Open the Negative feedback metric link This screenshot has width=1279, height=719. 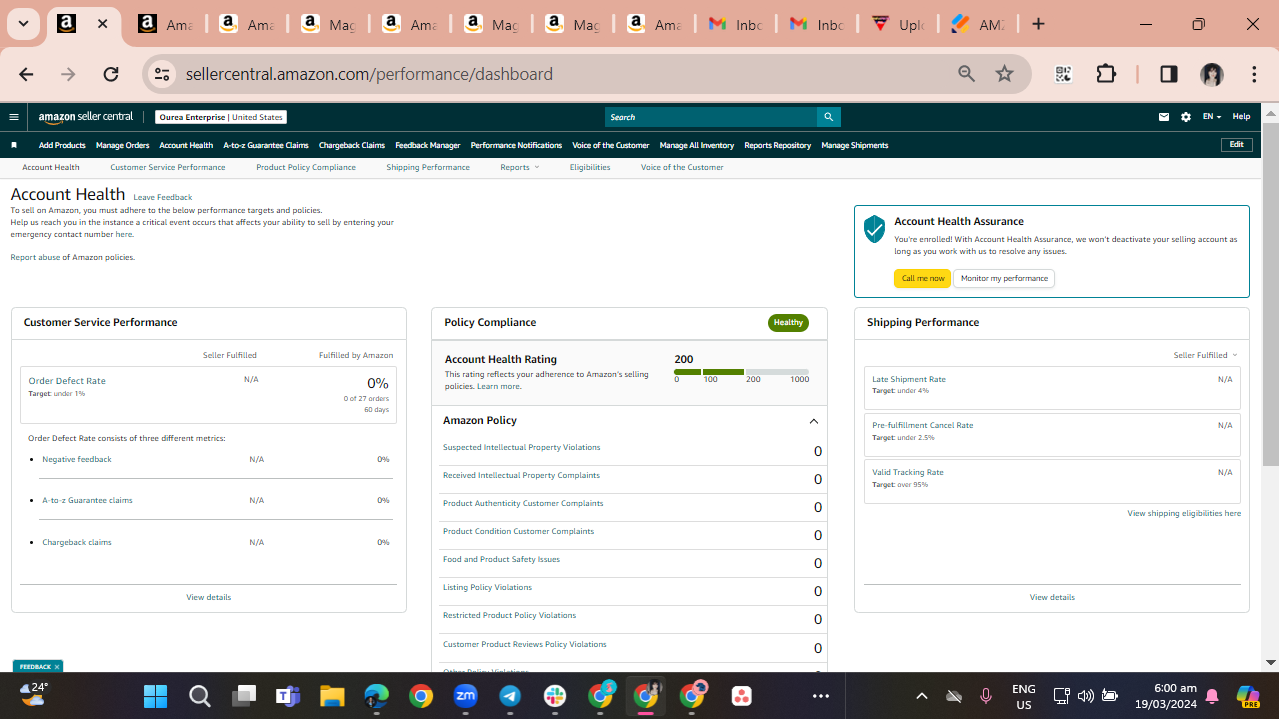77,459
